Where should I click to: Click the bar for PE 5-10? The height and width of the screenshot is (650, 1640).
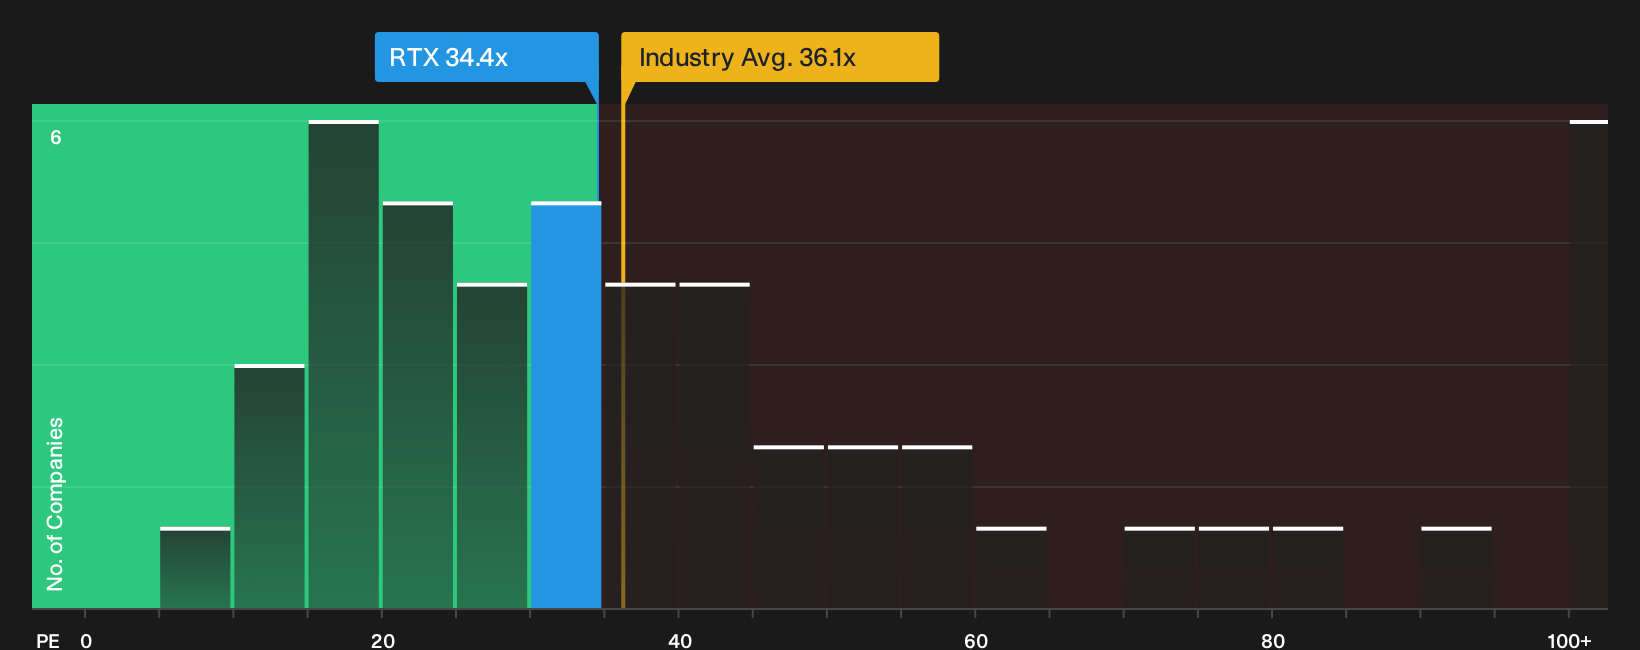pyautogui.click(x=195, y=568)
